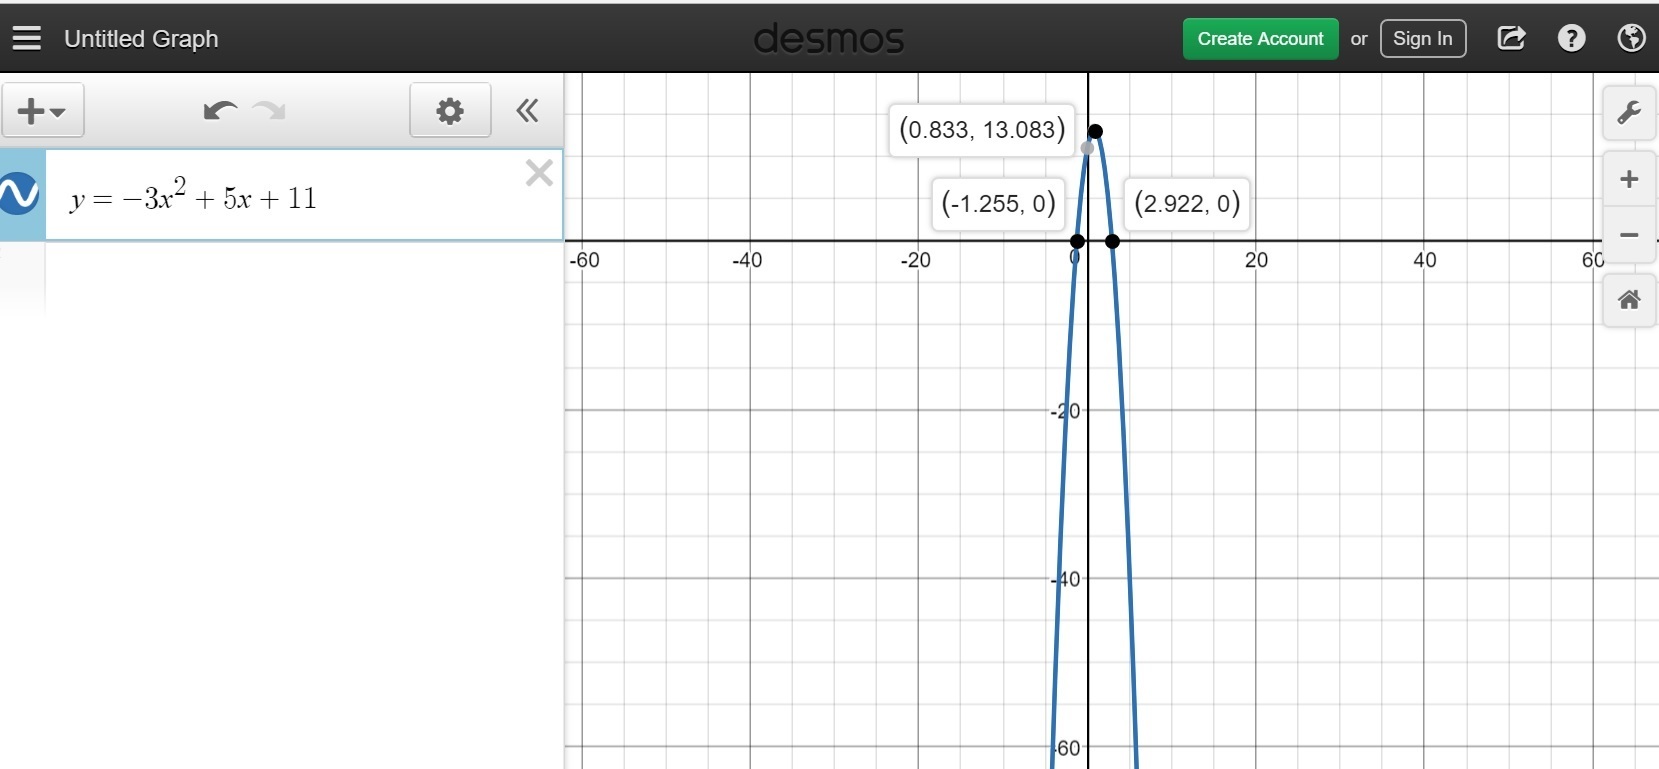Open the Add Item dropdown
Viewport: 1659px width, 769px height.
(x=42, y=110)
